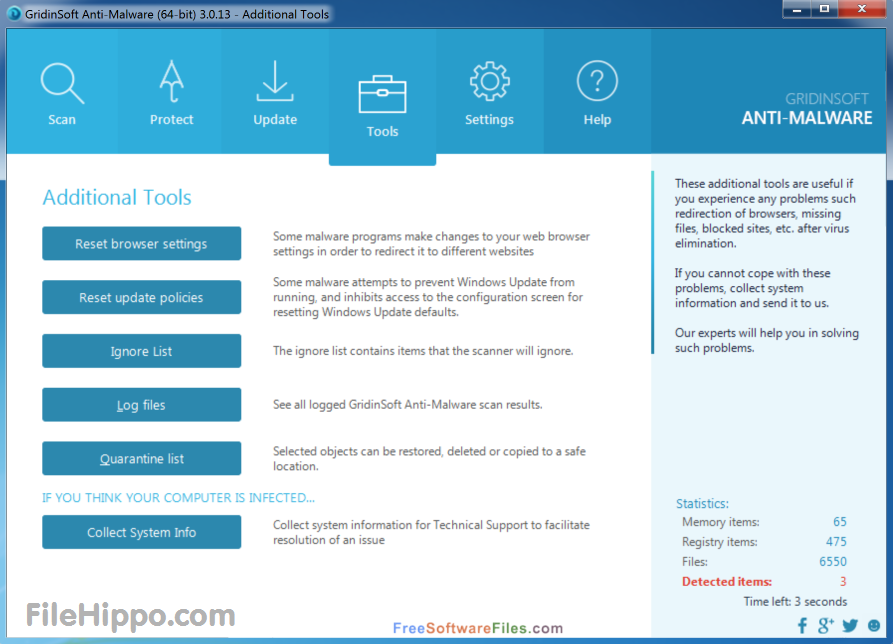Screen dimensions: 893x644
Task: Close the Anti-Malware window
Action: pos(862,10)
